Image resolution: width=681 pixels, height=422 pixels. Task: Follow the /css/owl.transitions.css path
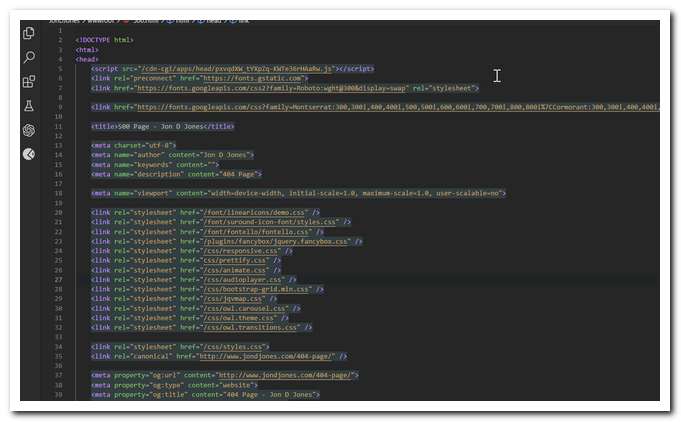(x=251, y=327)
